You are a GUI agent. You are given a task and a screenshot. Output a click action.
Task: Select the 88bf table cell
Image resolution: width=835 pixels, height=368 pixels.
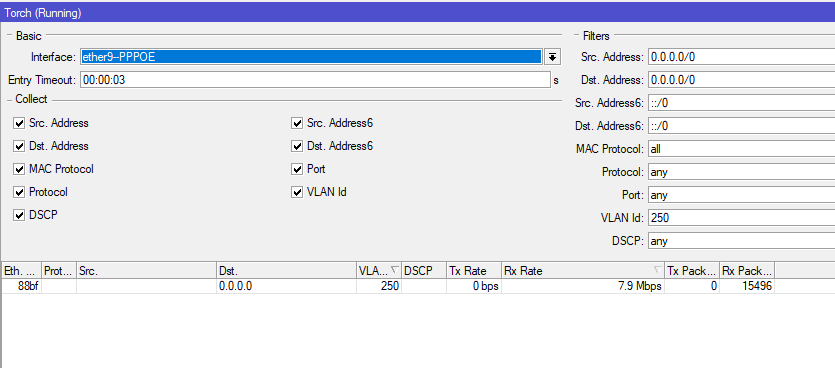[21, 287]
